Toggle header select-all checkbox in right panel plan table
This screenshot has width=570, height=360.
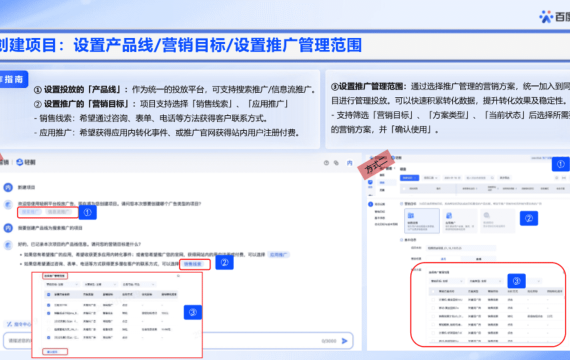pos(433,291)
